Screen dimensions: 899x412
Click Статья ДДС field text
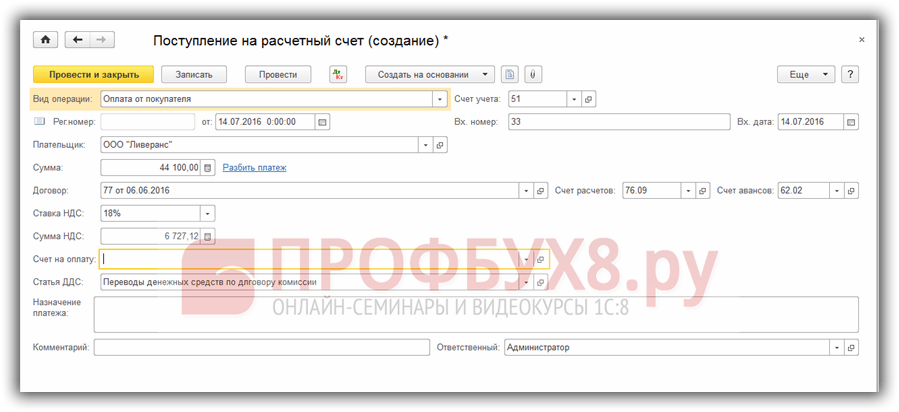(310, 282)
